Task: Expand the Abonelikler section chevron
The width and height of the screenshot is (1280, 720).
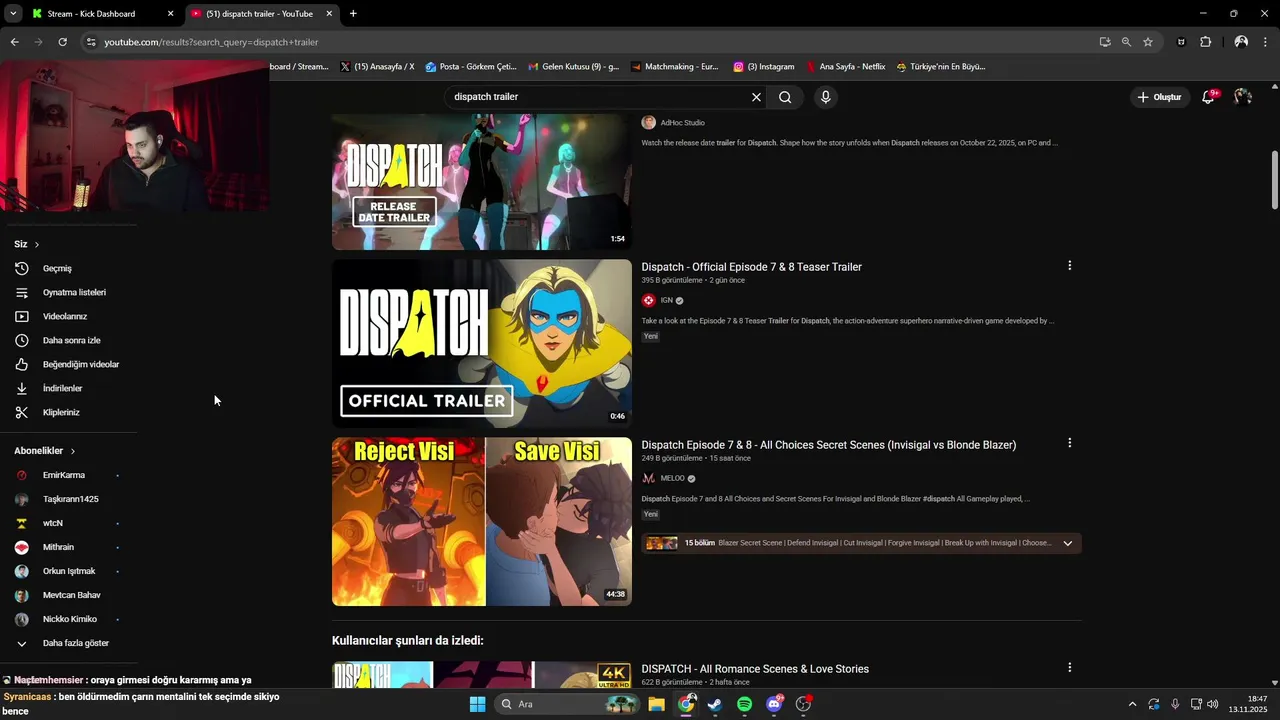Action: point(73,451)
